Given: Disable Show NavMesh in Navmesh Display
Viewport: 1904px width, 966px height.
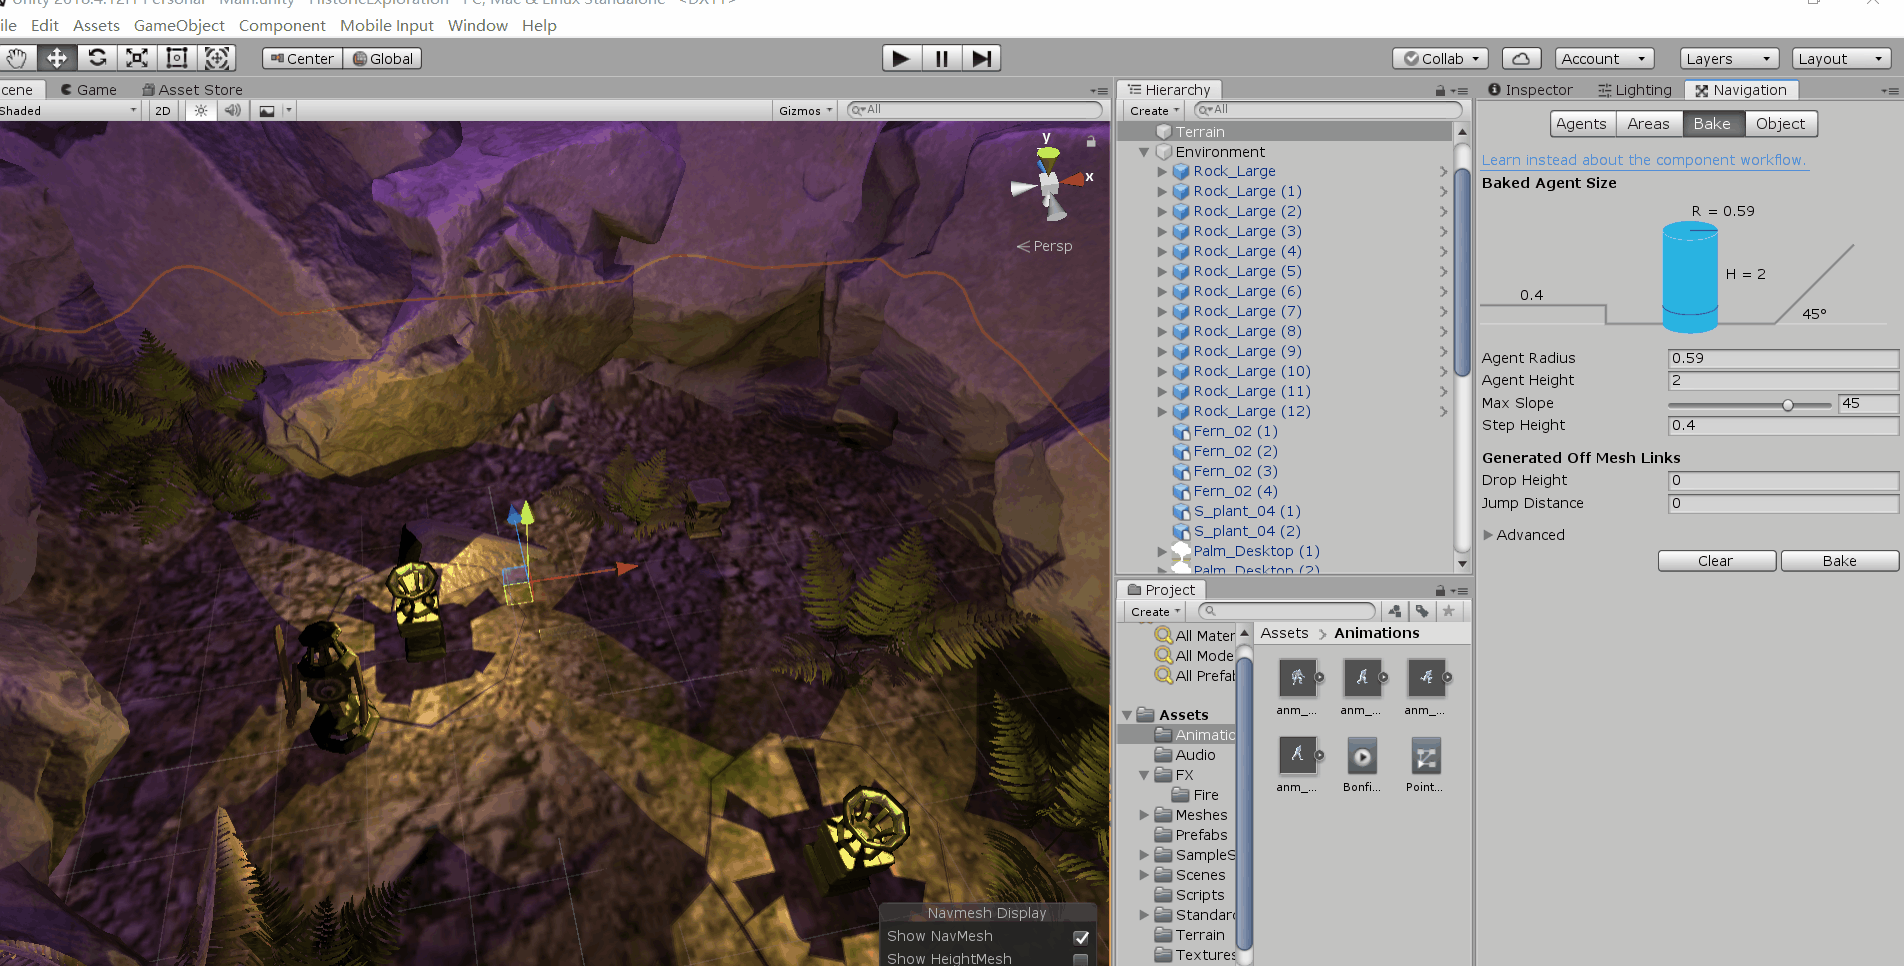Looking at the screenshot, I should click(1081, 937).
